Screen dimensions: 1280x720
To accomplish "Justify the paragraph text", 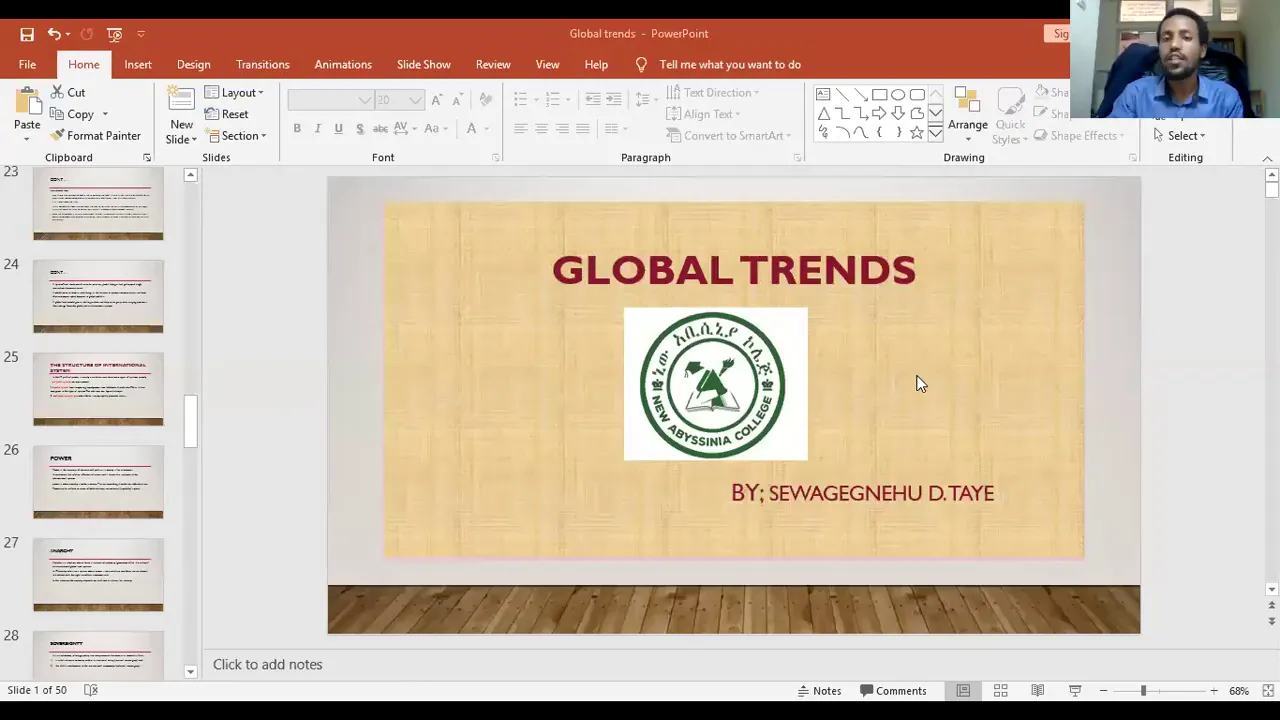I will (583, 128).
